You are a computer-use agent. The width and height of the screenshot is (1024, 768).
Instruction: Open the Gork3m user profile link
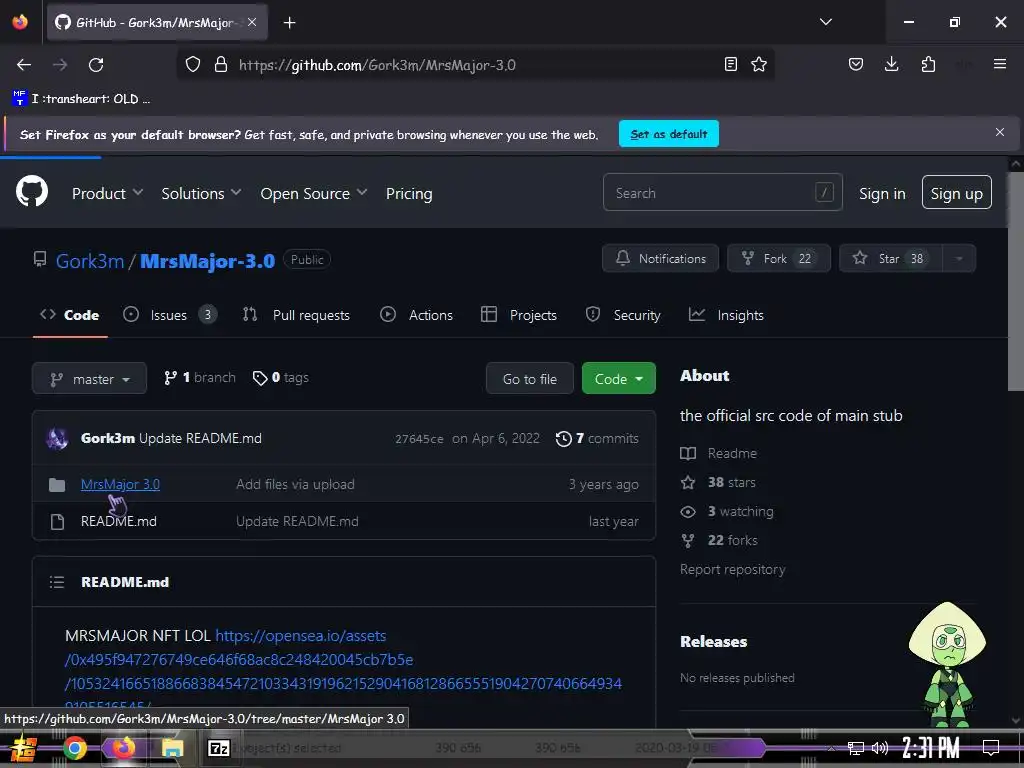89,261
